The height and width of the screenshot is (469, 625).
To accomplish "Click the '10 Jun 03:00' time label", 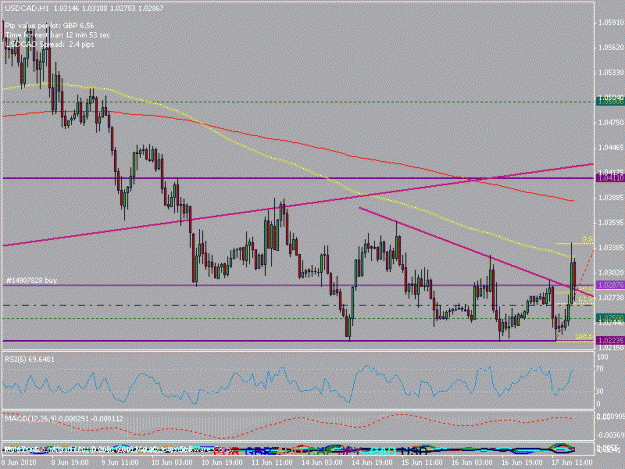I will tap(172, 463).
